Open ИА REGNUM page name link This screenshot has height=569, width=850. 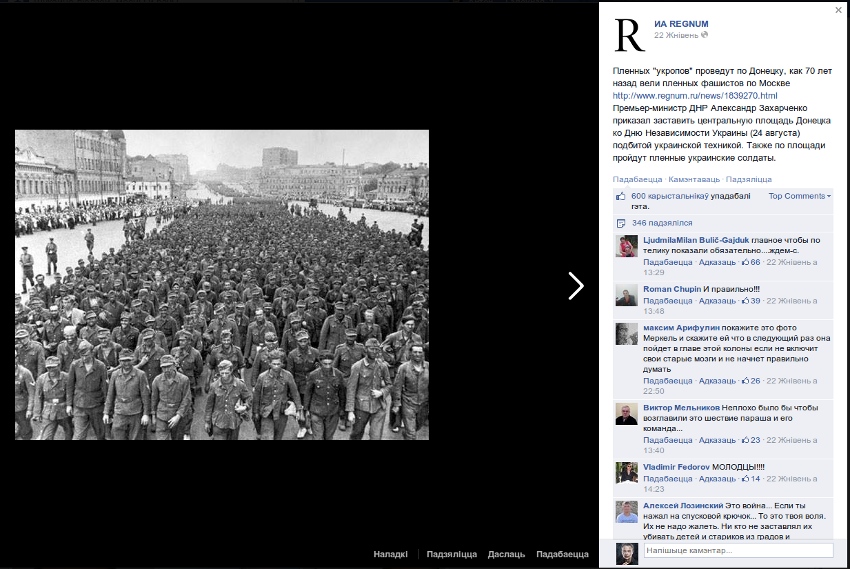[679, 22]
